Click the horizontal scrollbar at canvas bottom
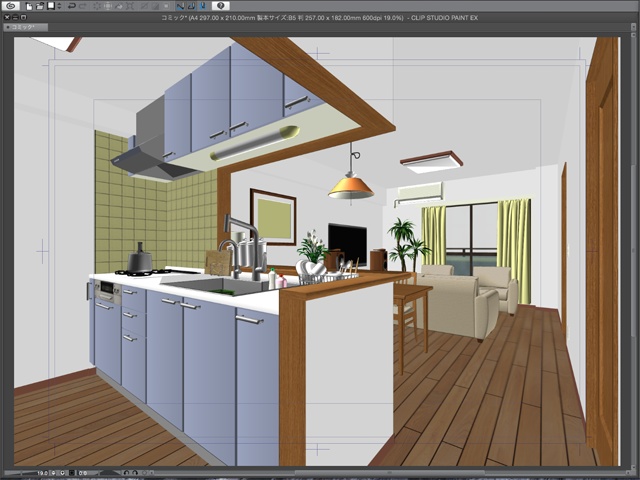Viewport: 640px width, 480px height. (x=388, y=473)
